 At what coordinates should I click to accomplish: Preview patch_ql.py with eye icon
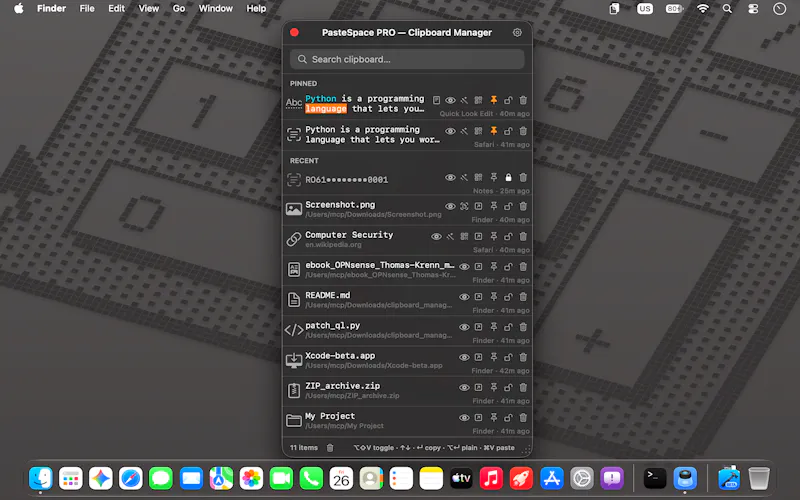[x=464, y=327]
